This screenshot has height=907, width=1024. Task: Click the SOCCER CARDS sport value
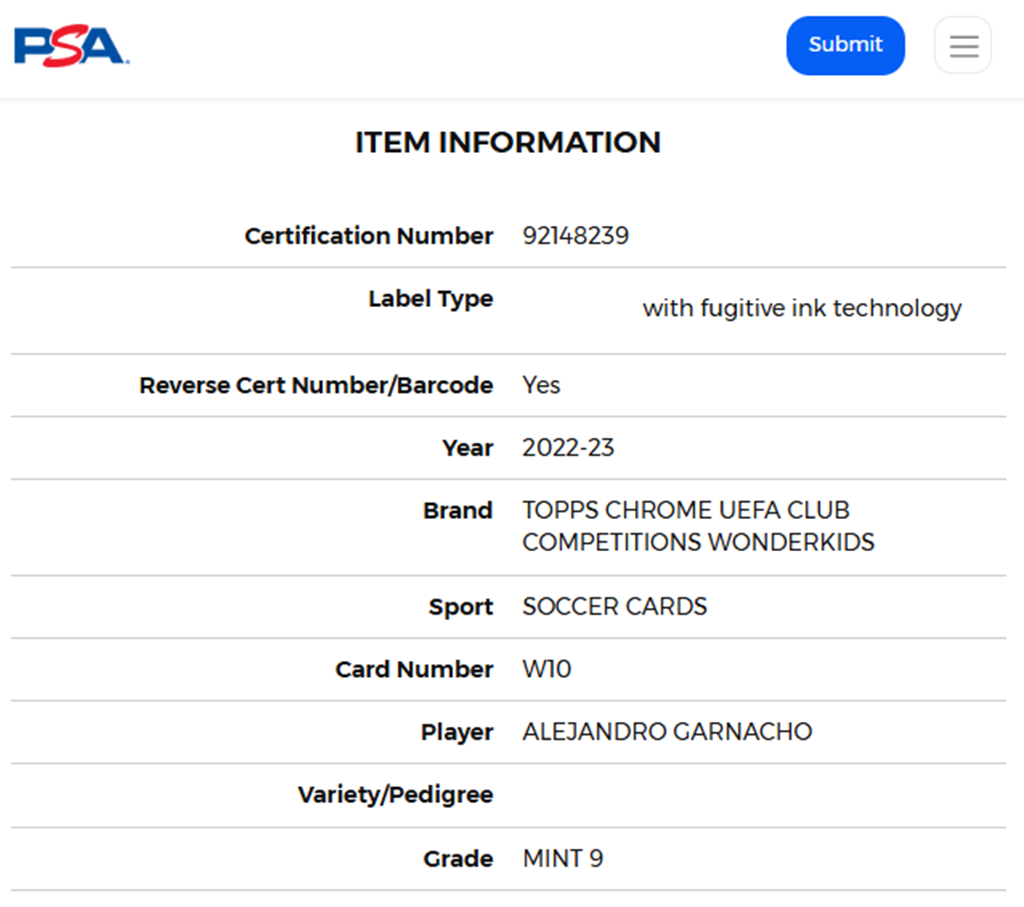(614, 607)
